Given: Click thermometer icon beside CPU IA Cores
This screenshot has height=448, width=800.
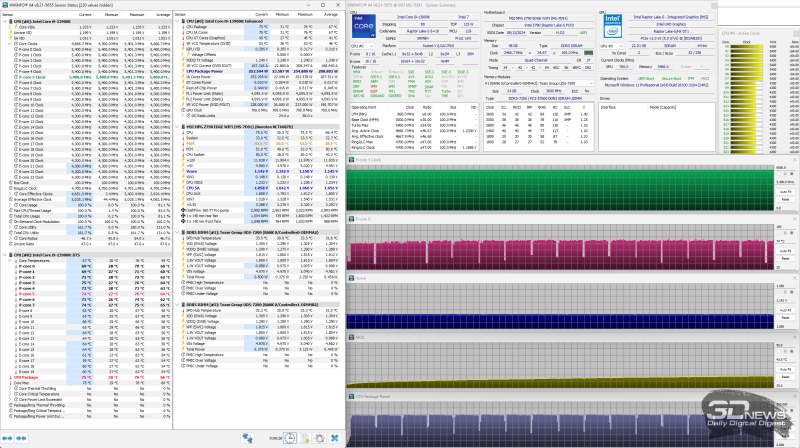Looking at the screenshot, I should click(184, 32).
